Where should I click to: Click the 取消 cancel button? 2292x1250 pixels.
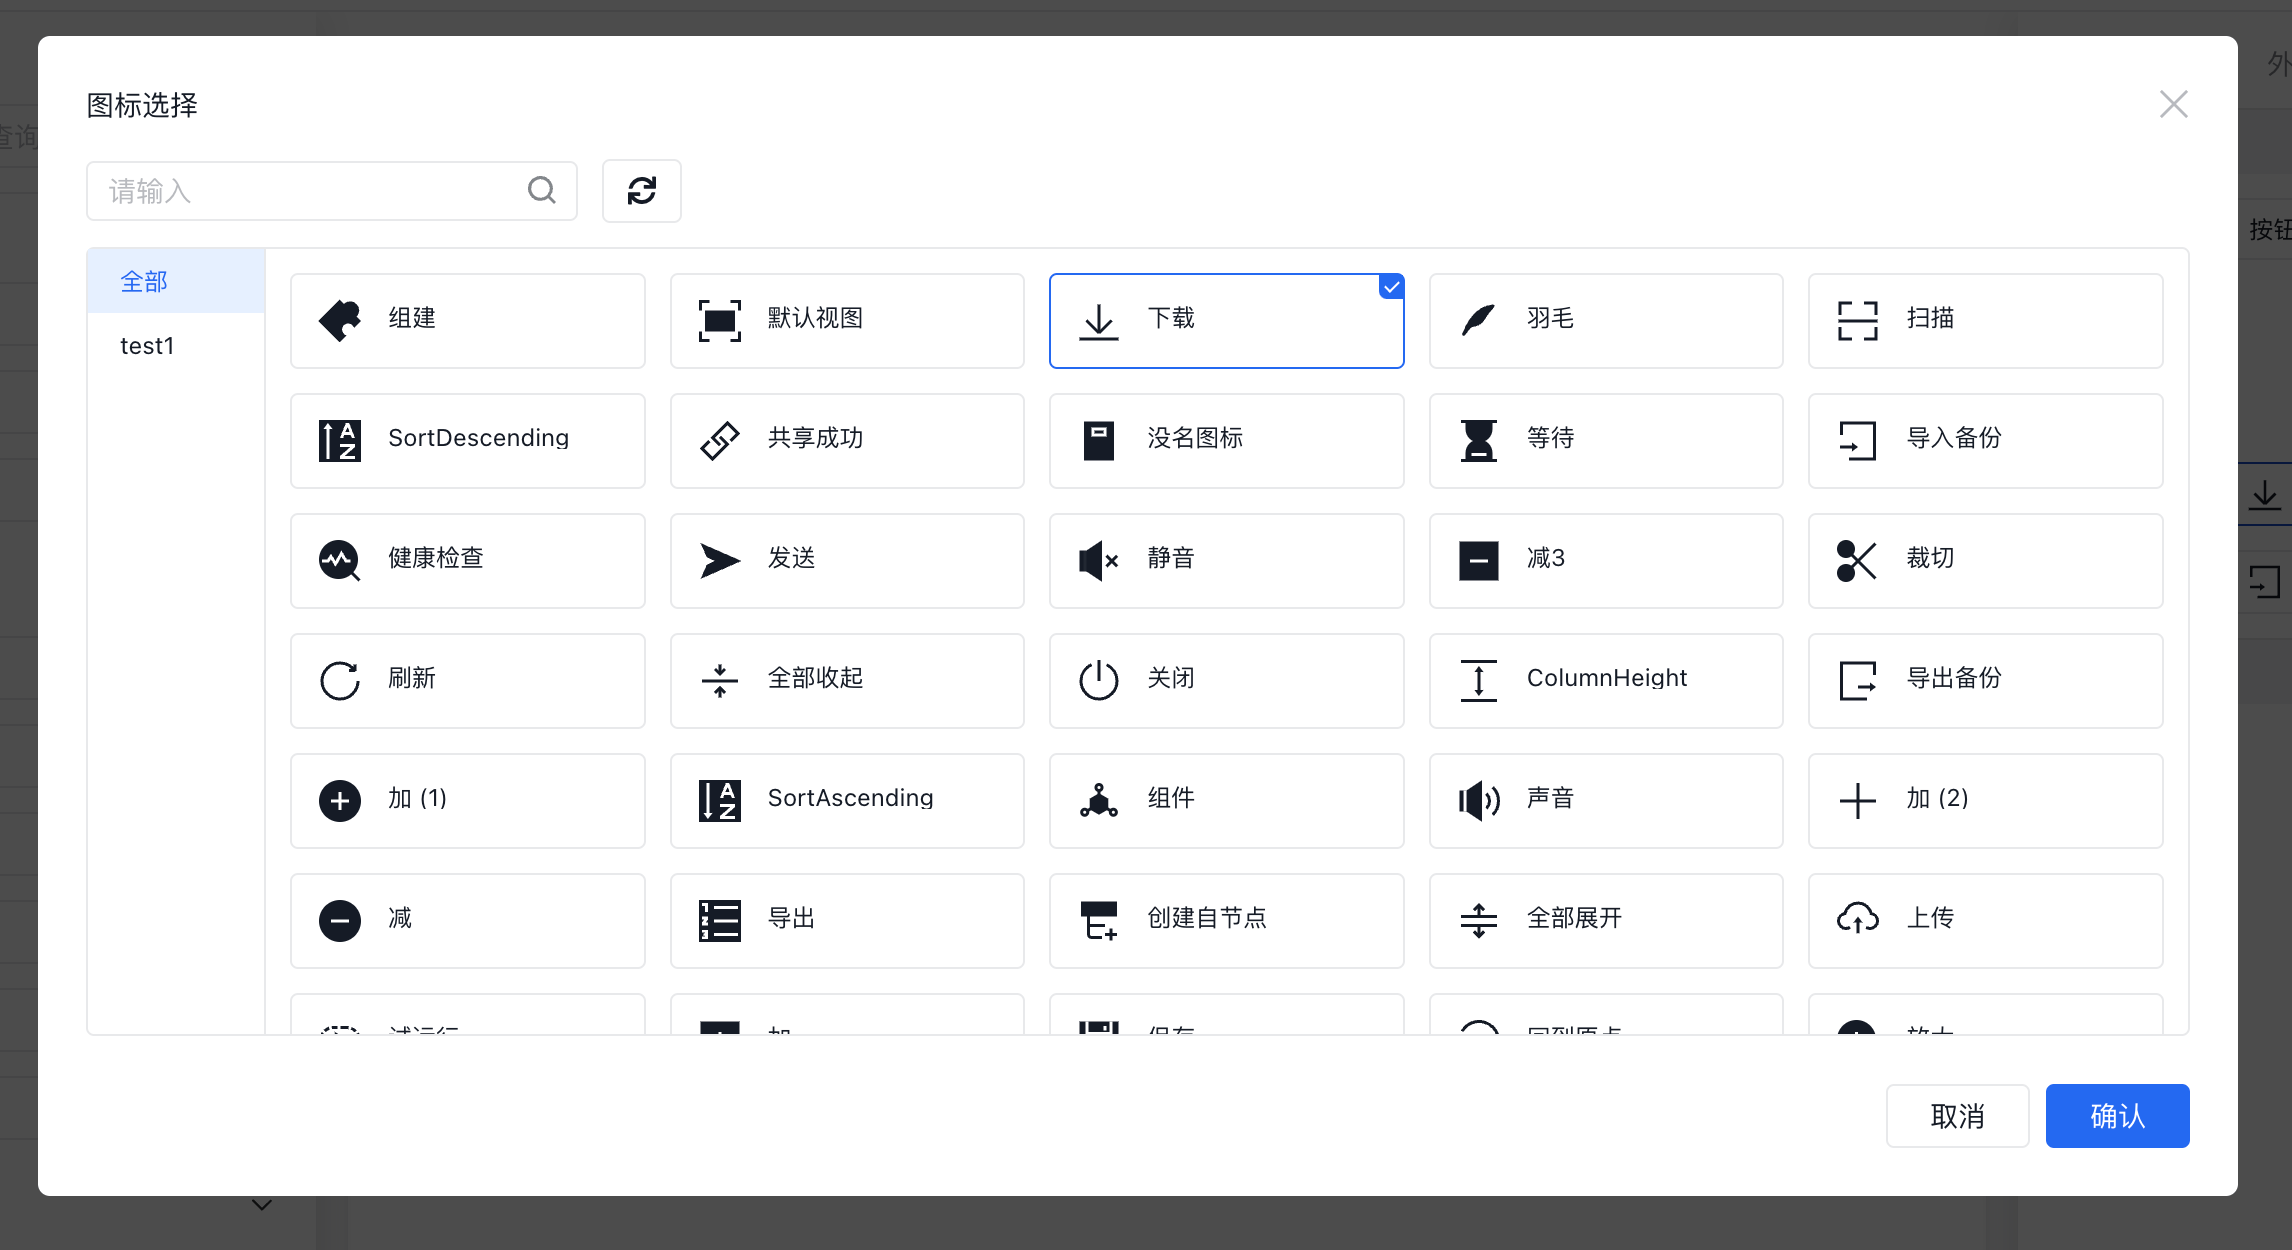1957,1116
